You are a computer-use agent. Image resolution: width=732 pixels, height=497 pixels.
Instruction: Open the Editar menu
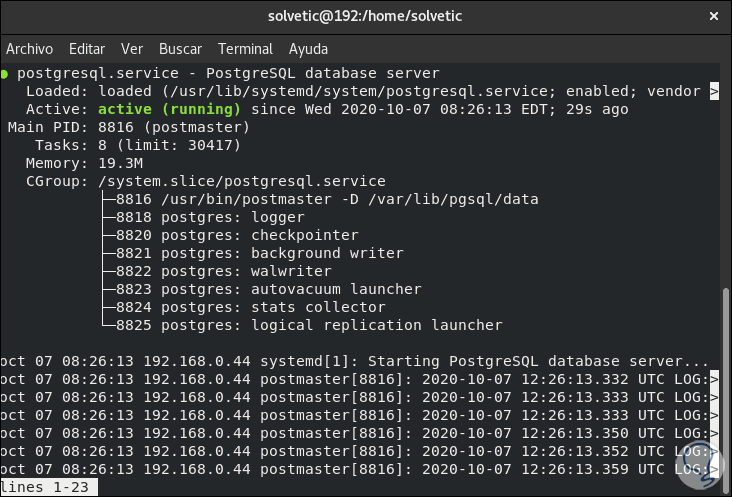87,48
